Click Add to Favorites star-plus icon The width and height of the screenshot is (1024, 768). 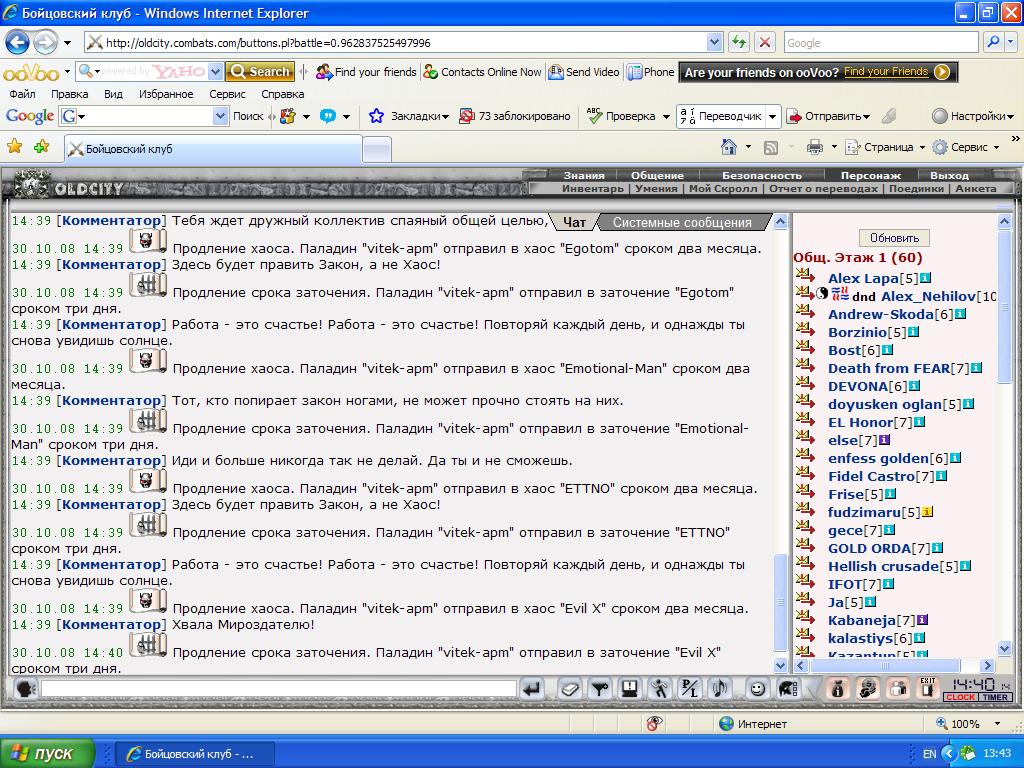coord(42,147)
